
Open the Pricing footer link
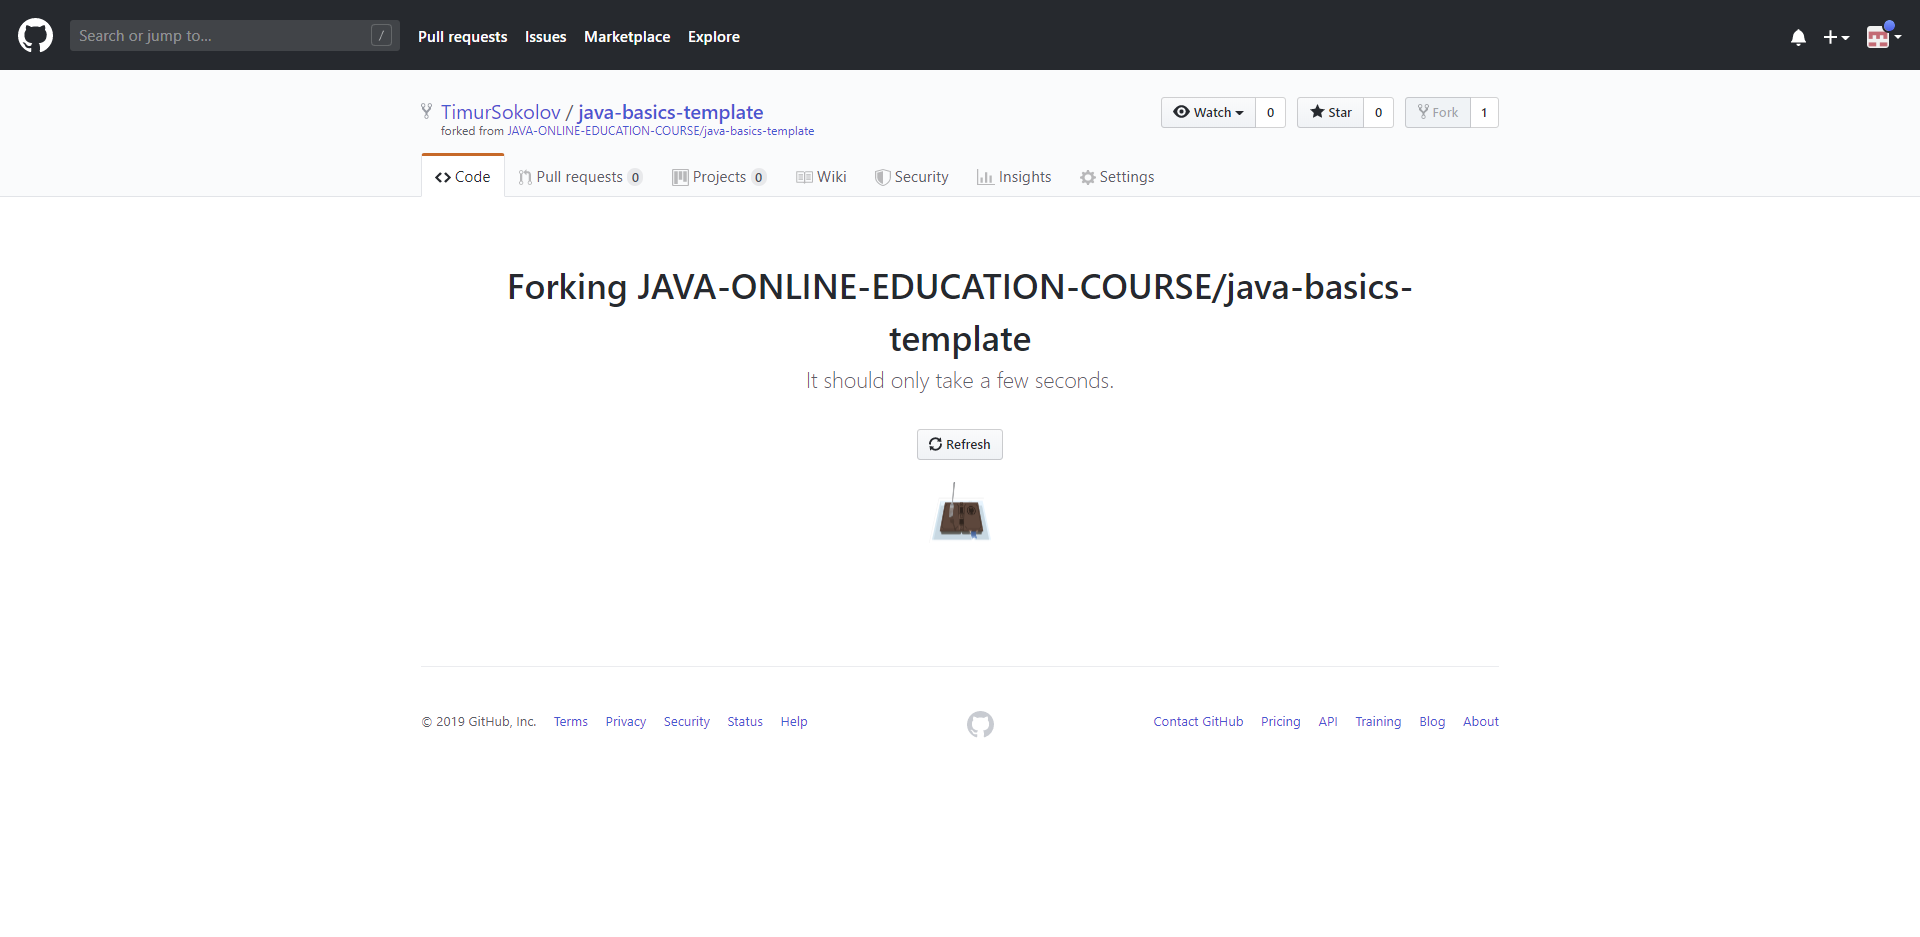[1281, 722]
